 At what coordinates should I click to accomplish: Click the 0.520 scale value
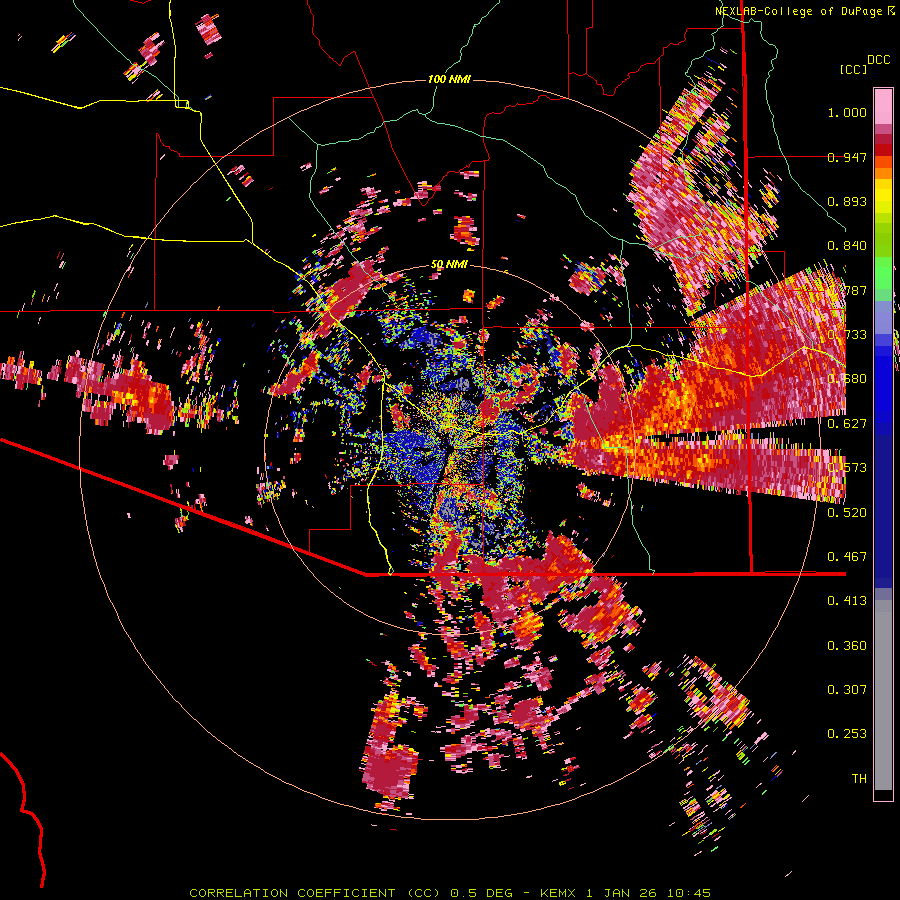point(847,513)
